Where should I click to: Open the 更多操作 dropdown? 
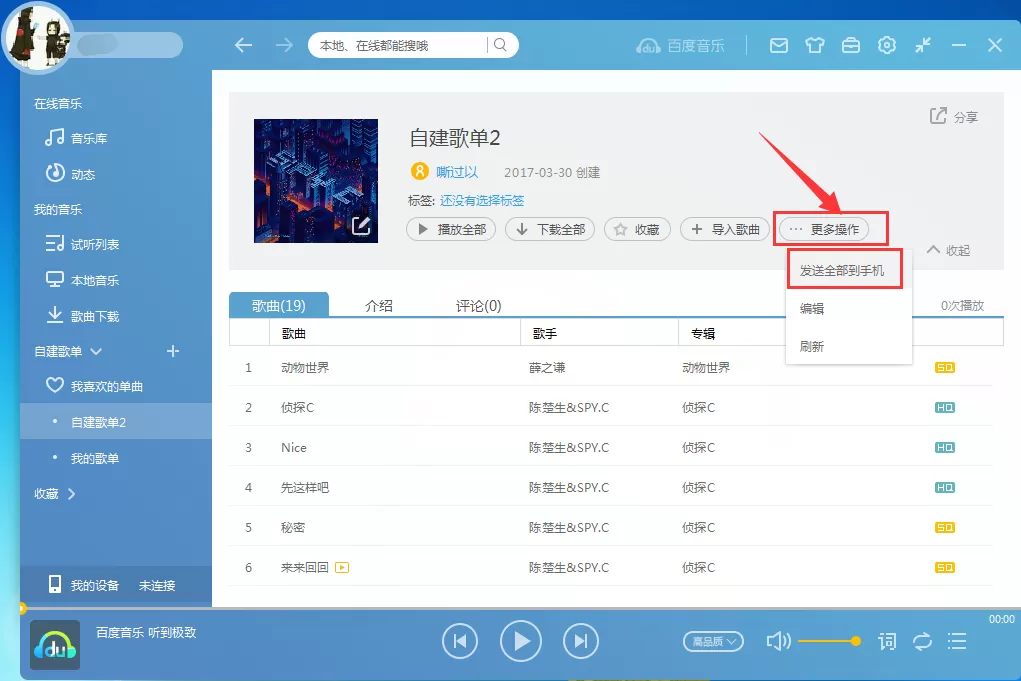tap(824, 229)
